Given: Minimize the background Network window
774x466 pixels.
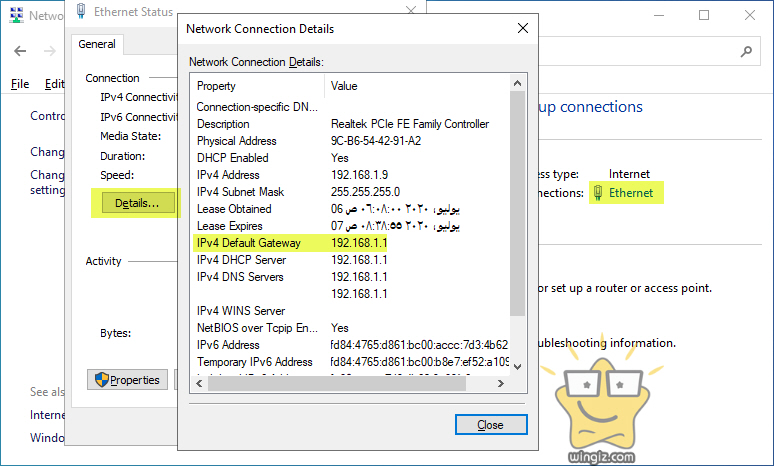Looking at the screenshot, I should (658, 15).
